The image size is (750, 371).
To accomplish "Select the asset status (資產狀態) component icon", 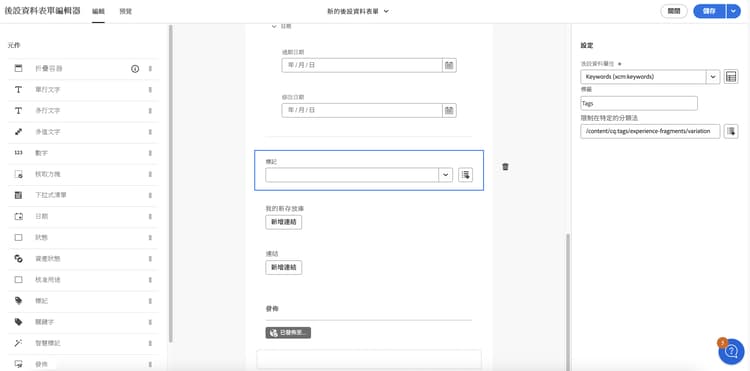I will click(19, 258).
